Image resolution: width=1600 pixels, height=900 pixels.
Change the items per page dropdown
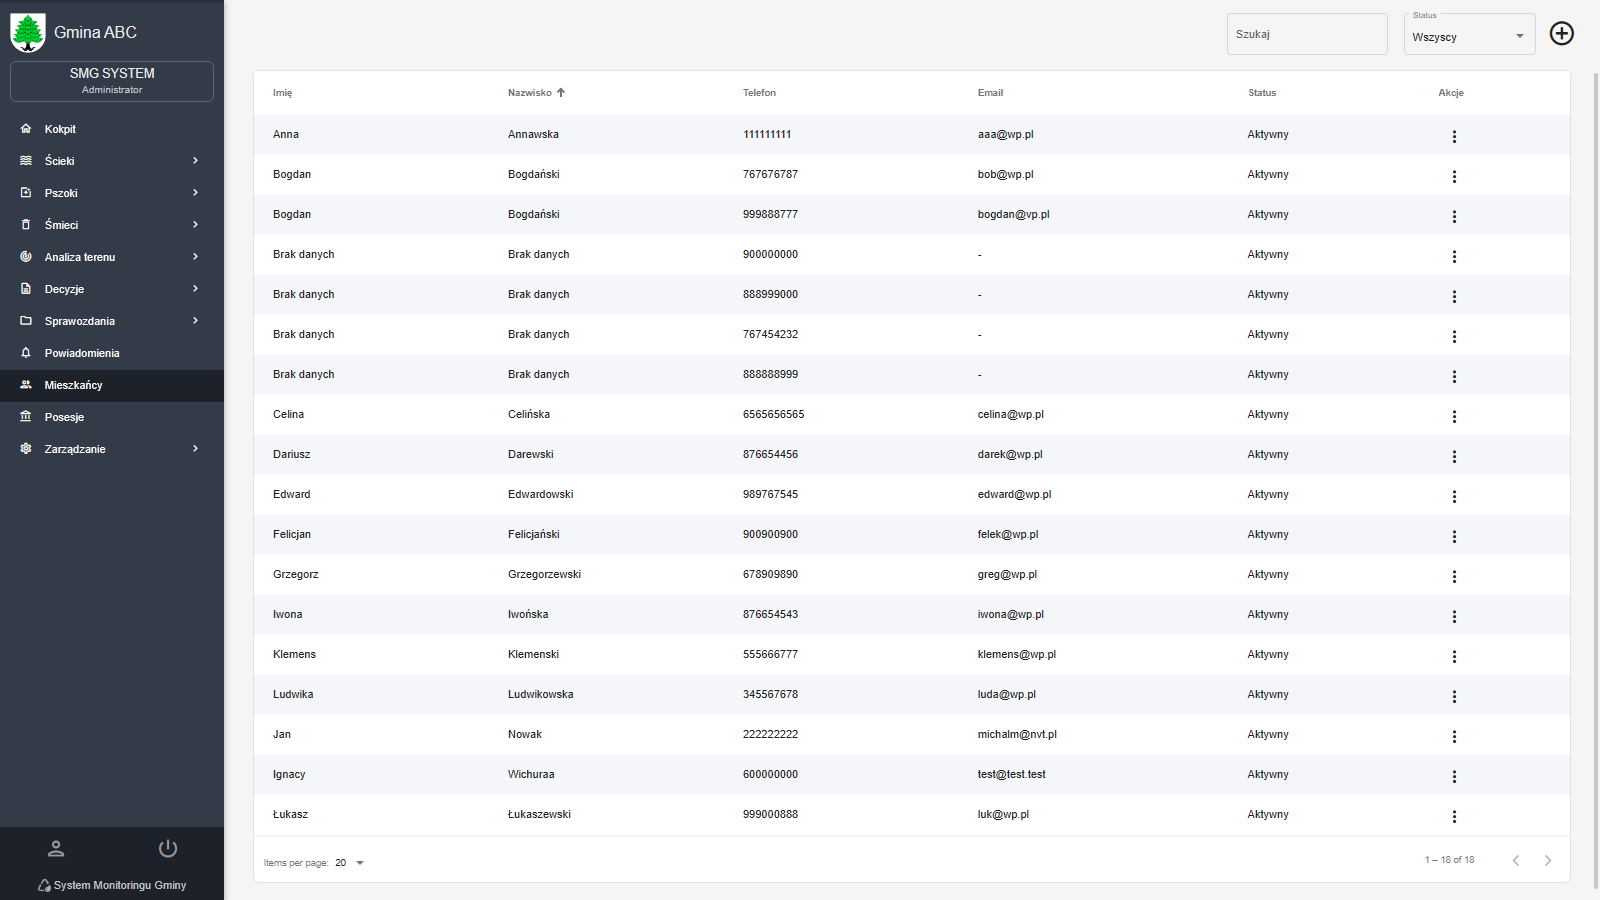click(x=349, y=863)
